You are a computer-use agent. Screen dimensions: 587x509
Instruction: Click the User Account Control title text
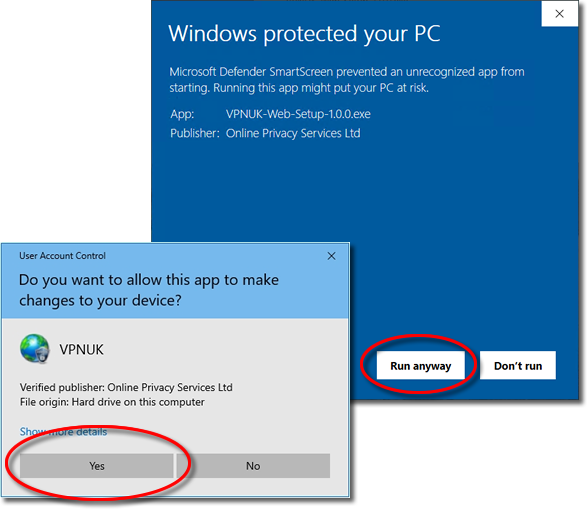point(63,256)
